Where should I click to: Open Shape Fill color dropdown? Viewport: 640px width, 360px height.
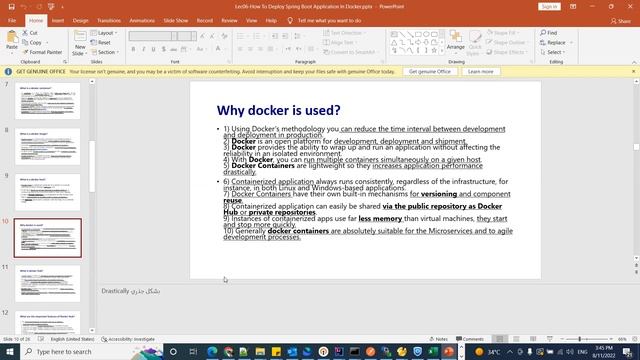pos(502,33)
